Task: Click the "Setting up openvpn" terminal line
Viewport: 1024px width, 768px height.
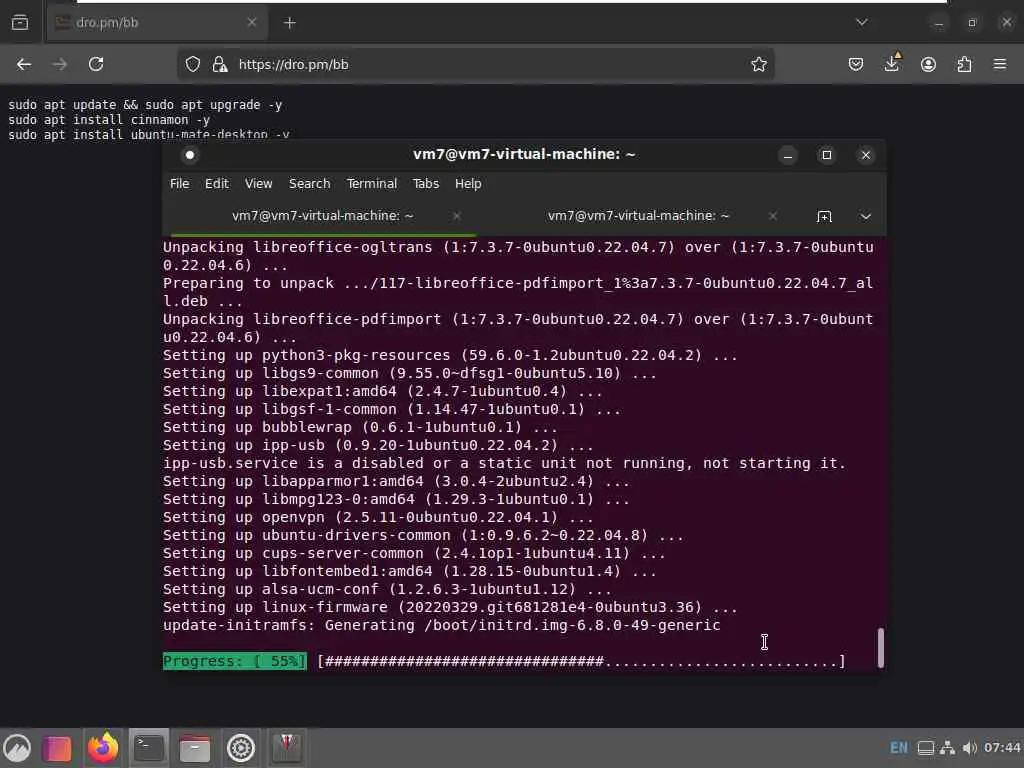Action: point(378,517)
